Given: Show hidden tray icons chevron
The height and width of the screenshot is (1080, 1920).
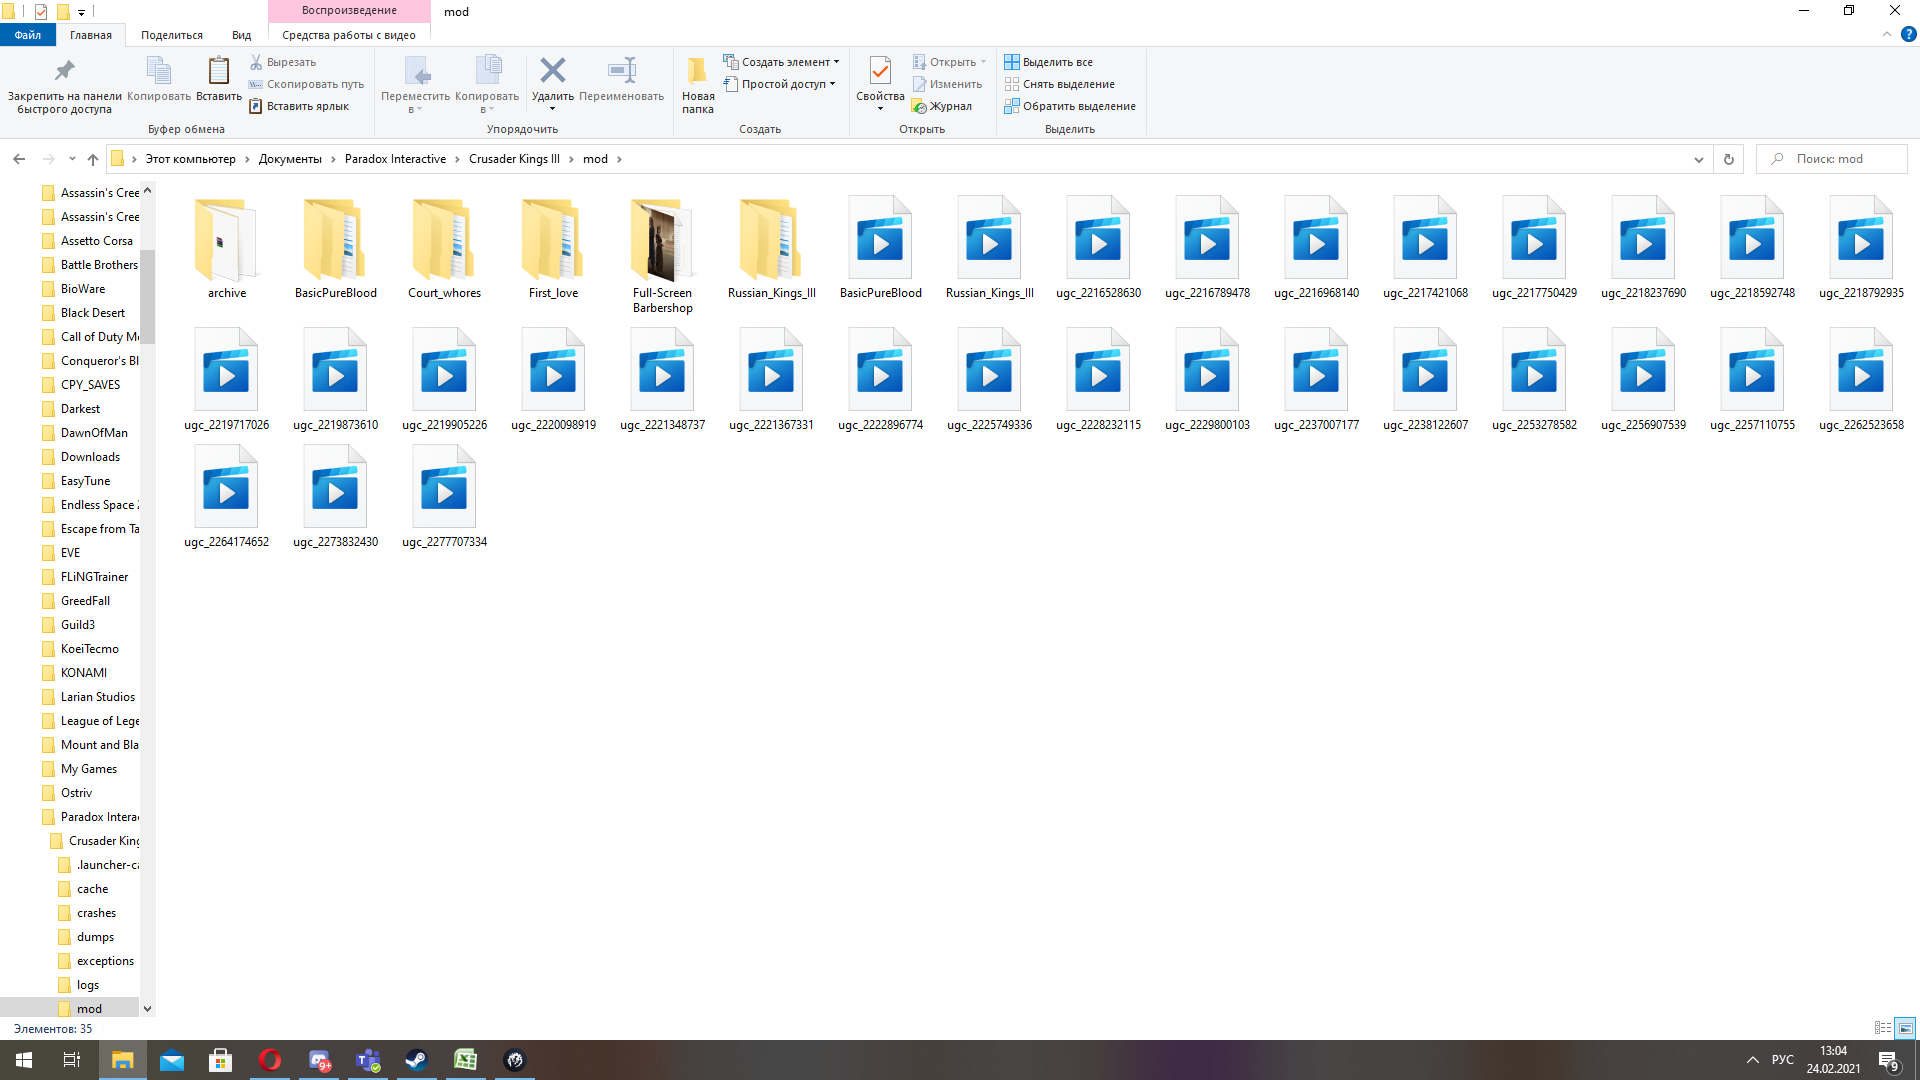Looking at the screenshot, I should click(1752, 1060).
